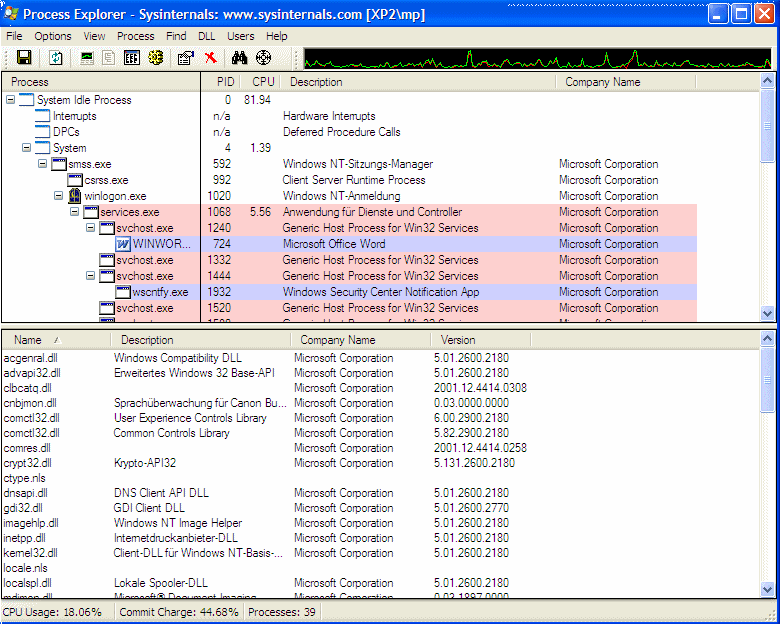780x624 pixels.
Task: Click the process list scroll up arrow
Action: (767, 80)
